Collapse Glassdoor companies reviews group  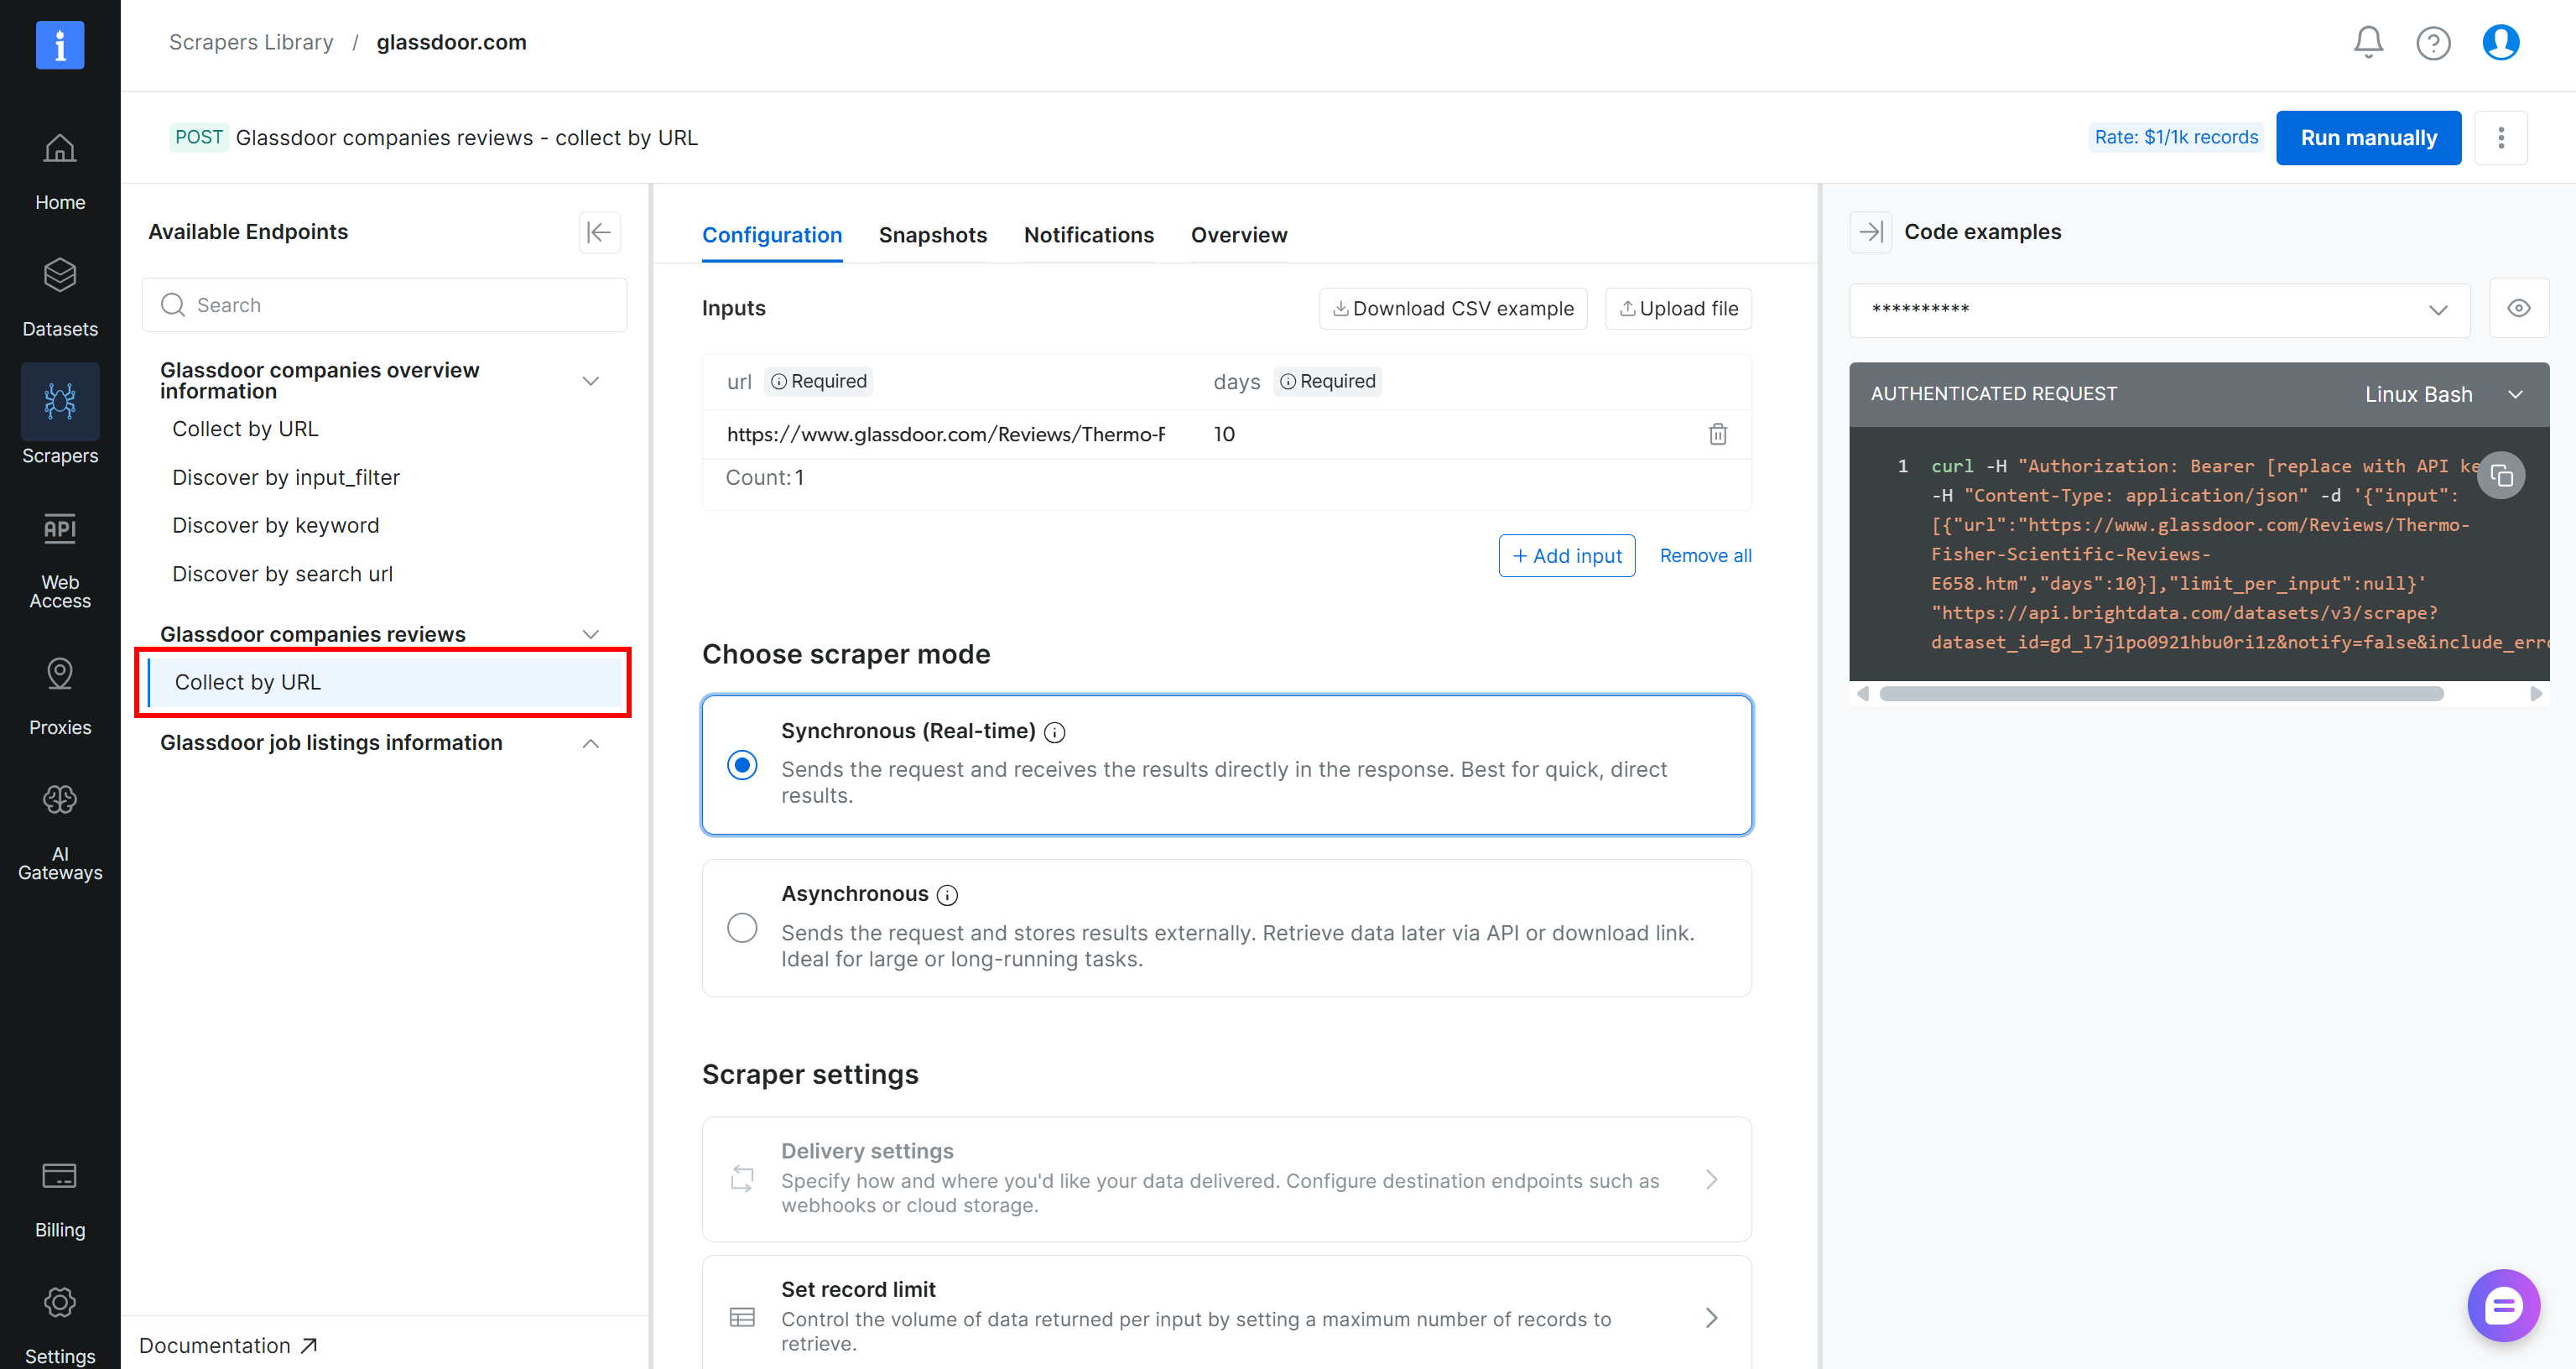(590, 634)
